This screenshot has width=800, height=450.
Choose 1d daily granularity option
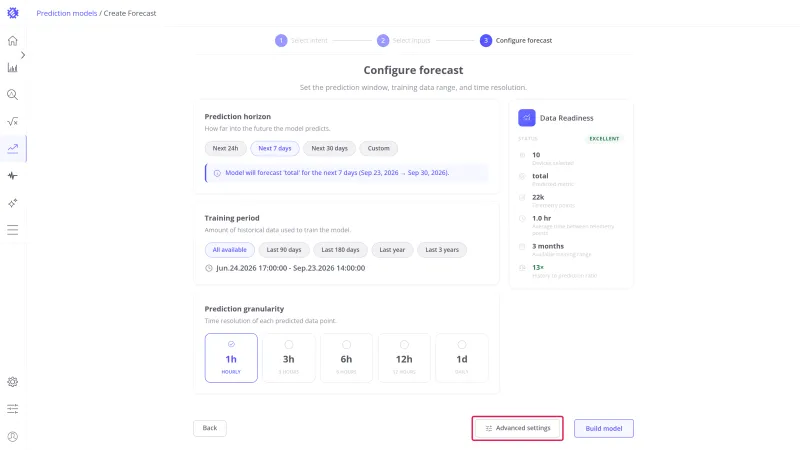tap(462, 358)
